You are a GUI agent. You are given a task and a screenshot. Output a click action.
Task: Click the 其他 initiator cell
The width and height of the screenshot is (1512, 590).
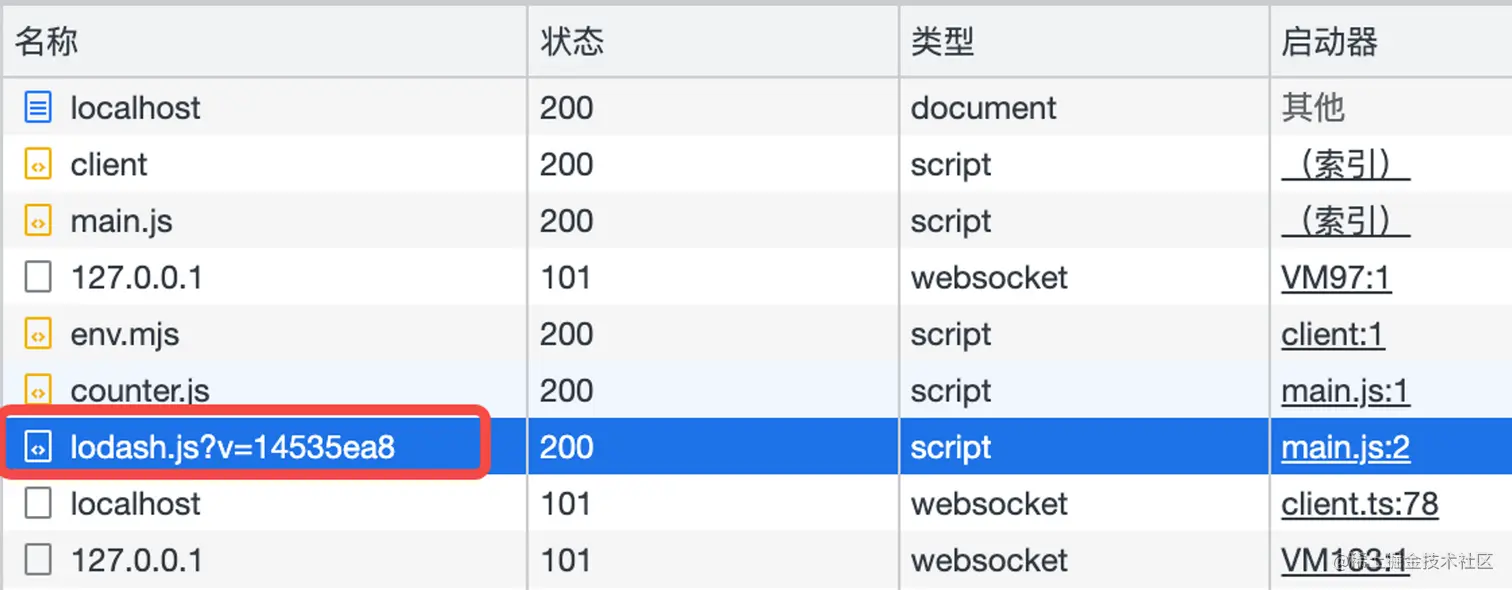pos(1313,108)
